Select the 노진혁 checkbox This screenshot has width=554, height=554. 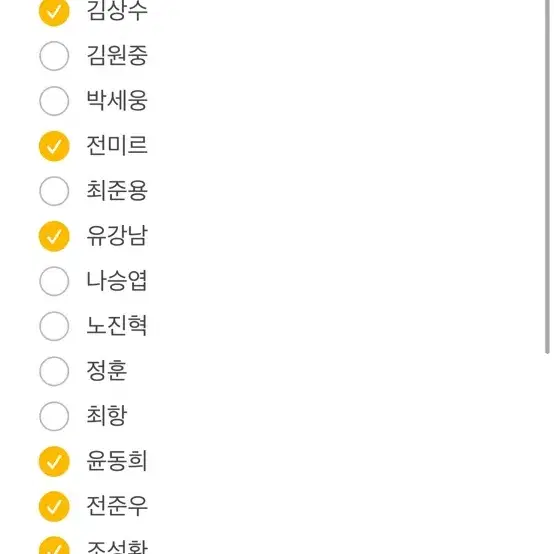(x=54, y=326)
